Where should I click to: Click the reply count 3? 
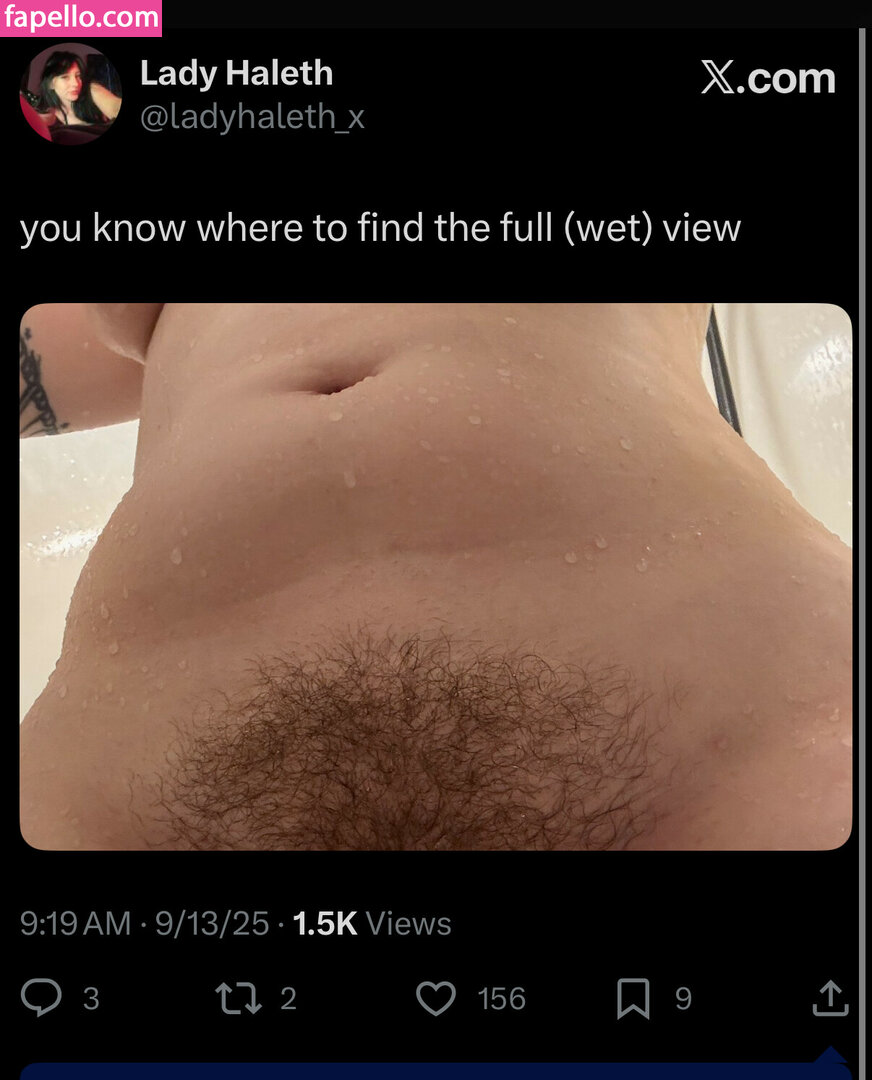coord(91,999)
